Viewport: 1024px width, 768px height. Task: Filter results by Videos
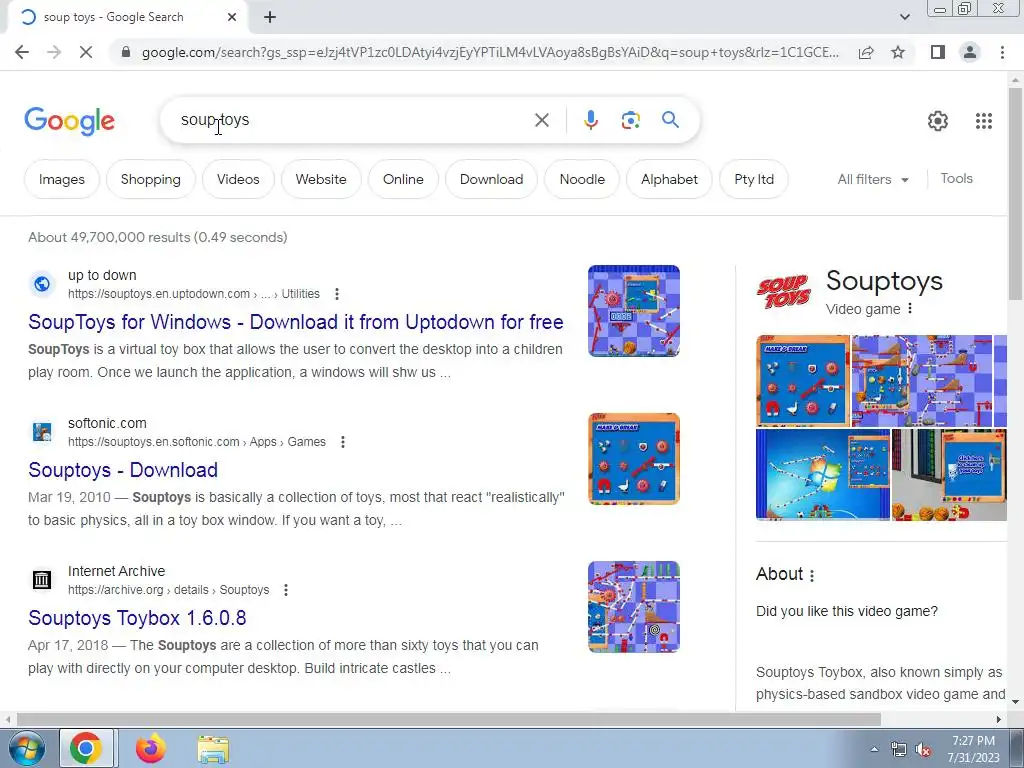pos(238,180)
